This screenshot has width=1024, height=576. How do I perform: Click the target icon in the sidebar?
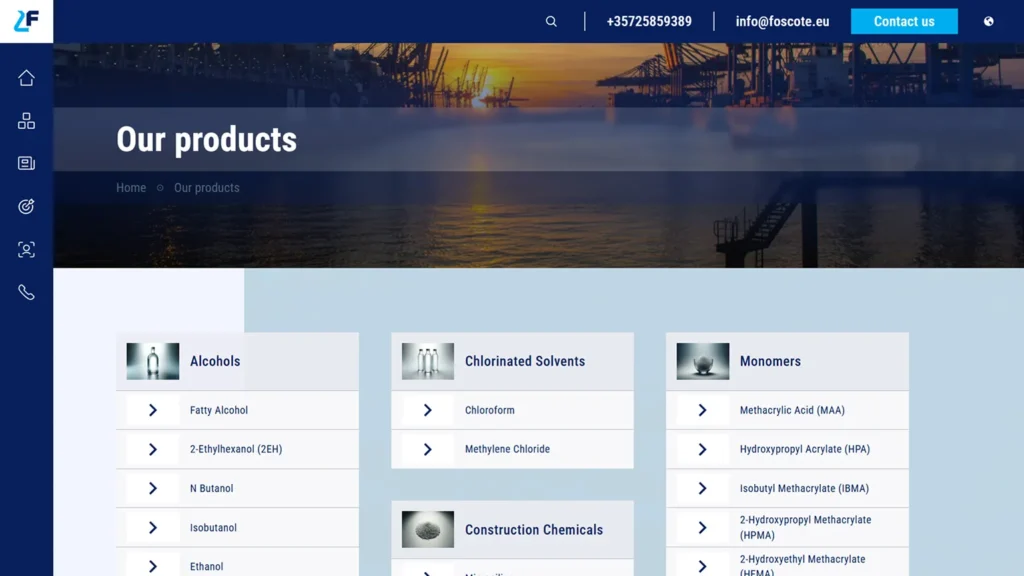click(x=26, y=206)
